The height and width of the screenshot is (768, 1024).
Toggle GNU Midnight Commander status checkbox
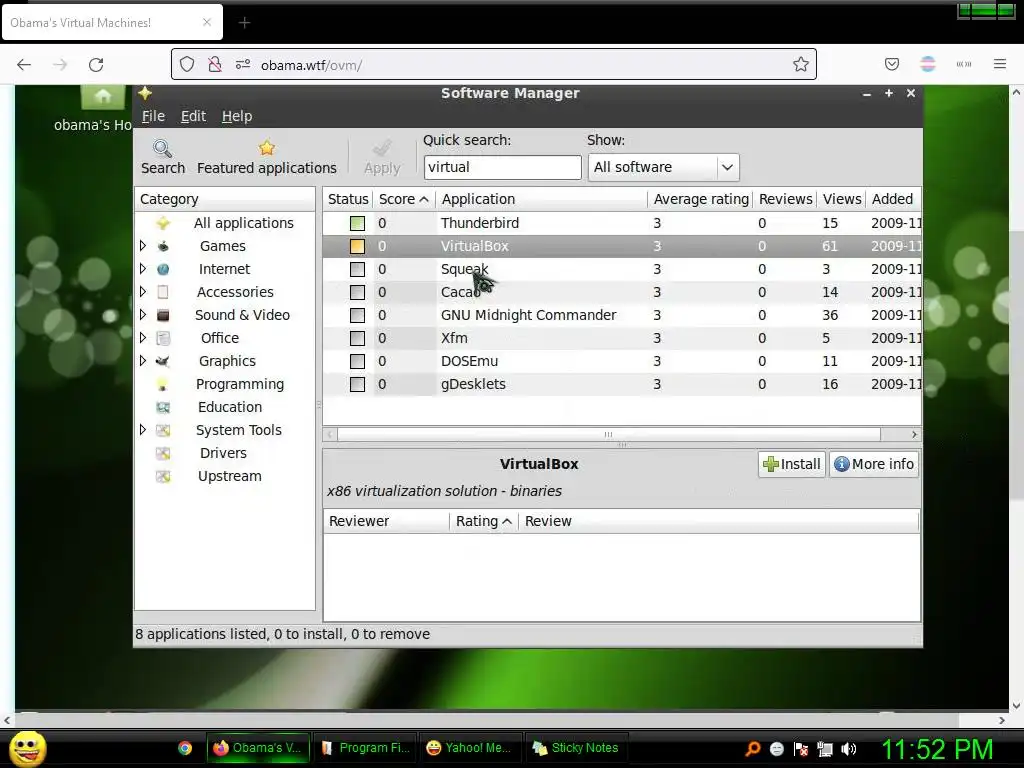click(x=357, y=315)
